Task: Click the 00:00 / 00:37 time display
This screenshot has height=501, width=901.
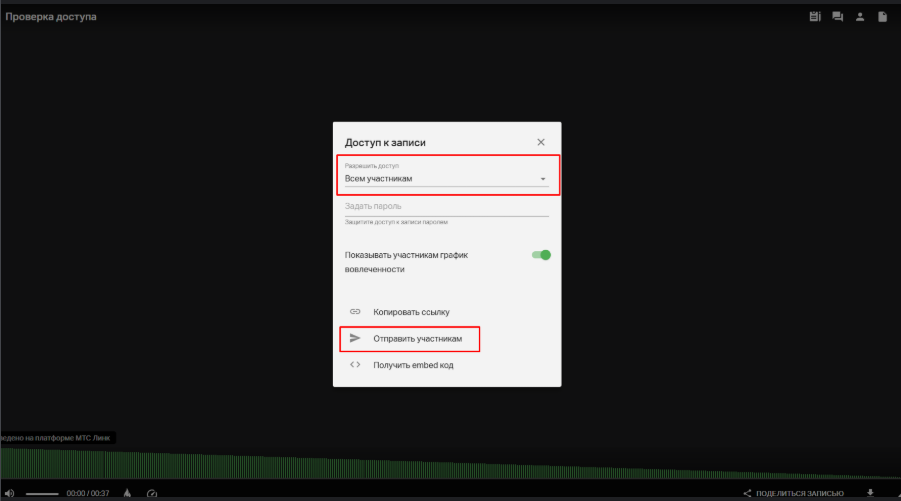Action: (x=88, y=493)
